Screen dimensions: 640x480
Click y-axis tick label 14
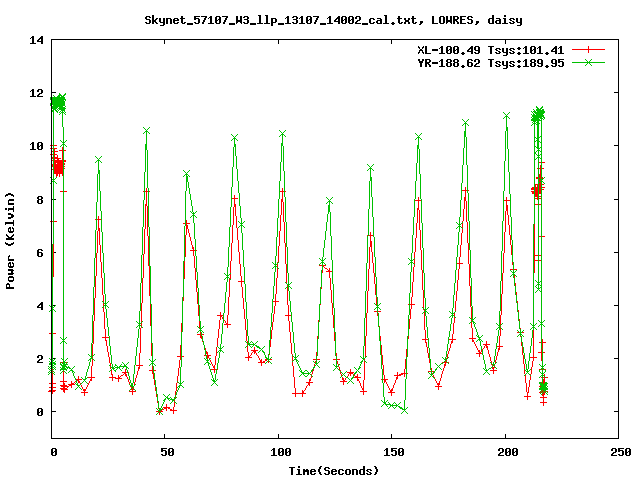coord(36,40)
